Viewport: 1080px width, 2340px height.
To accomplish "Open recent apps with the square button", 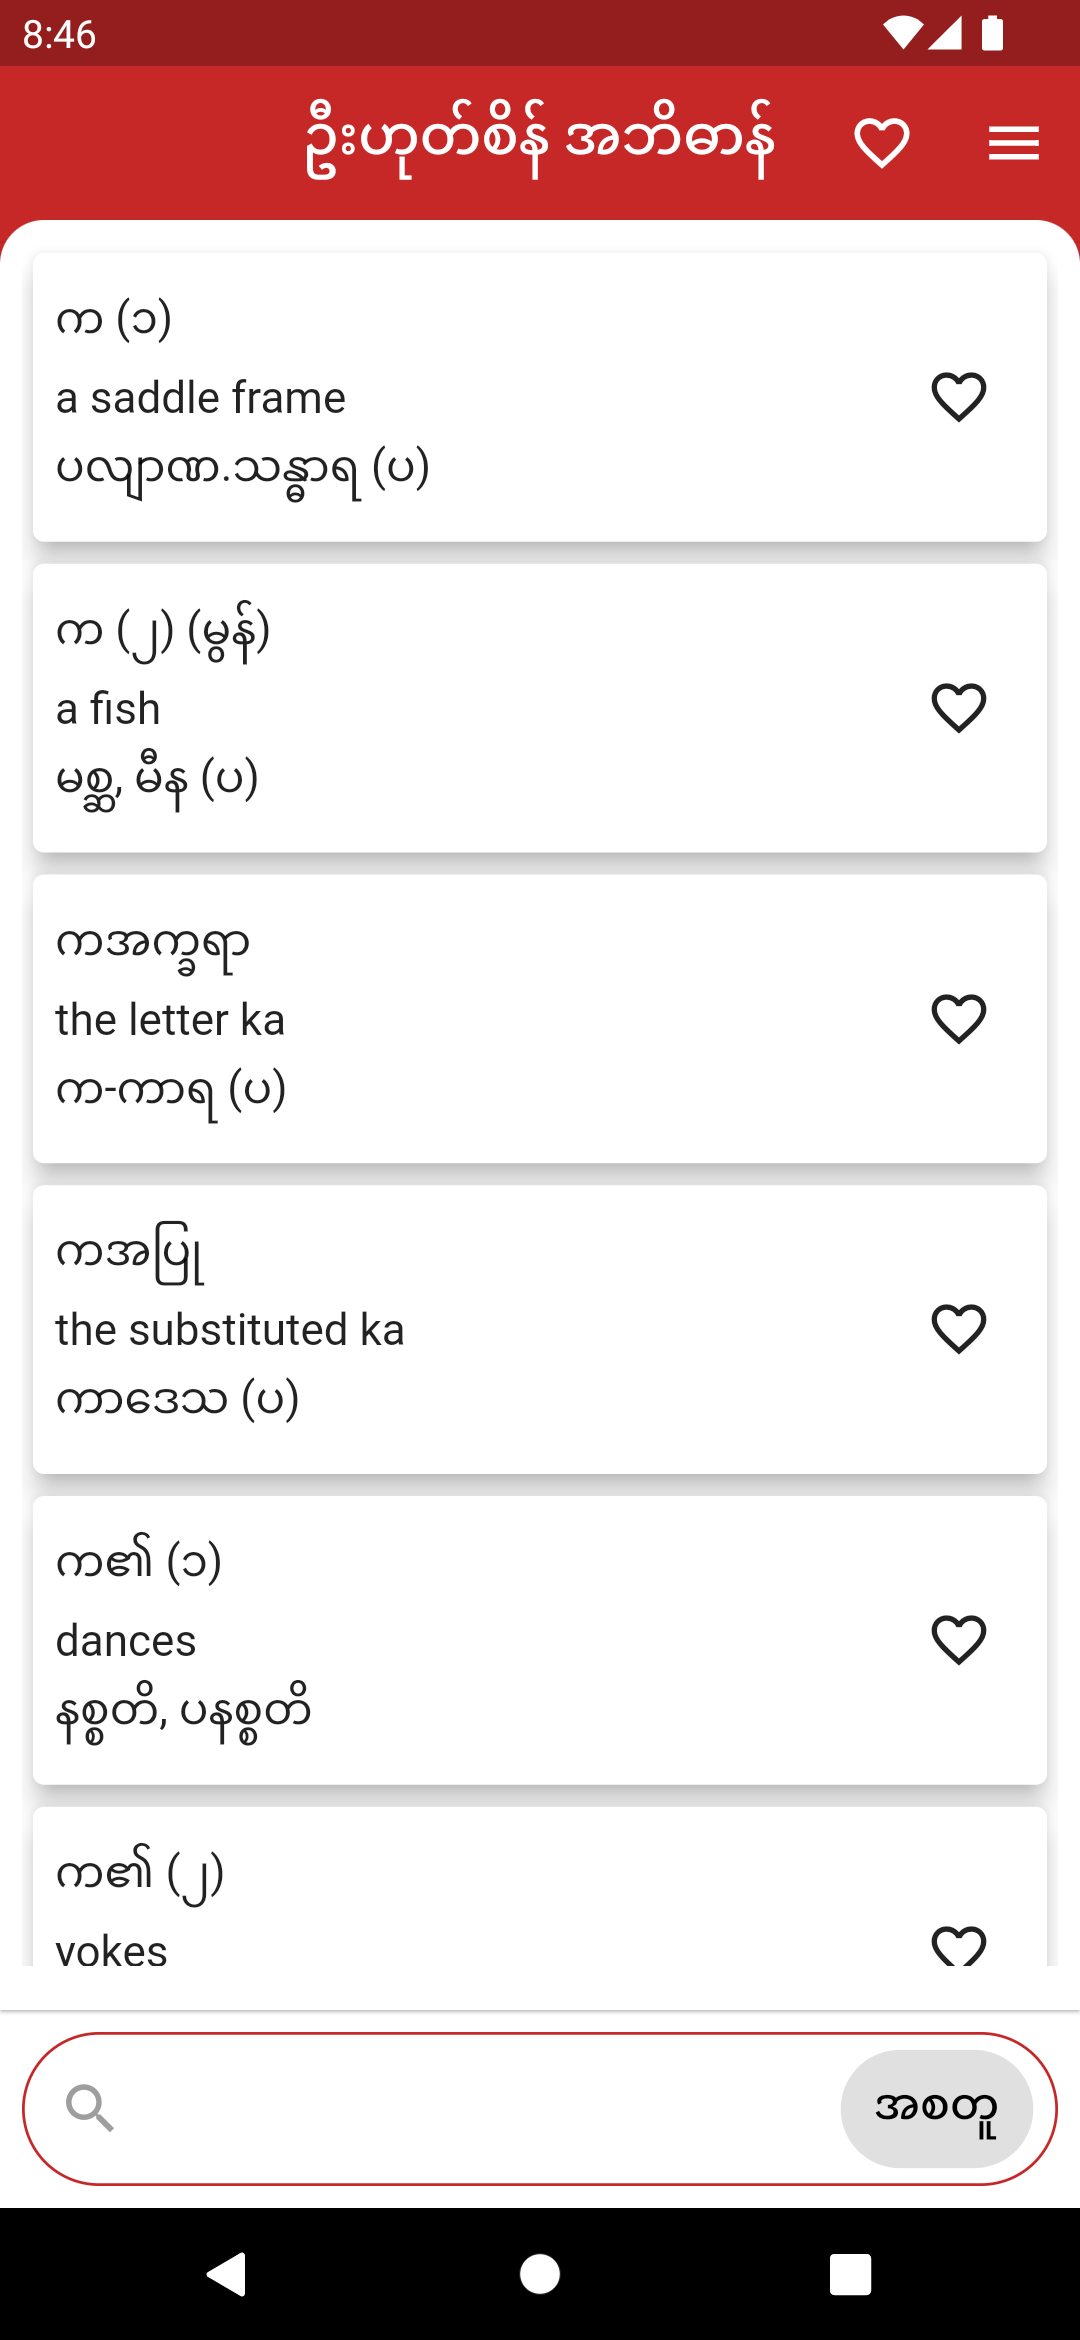I will (x=851, y=2274).
